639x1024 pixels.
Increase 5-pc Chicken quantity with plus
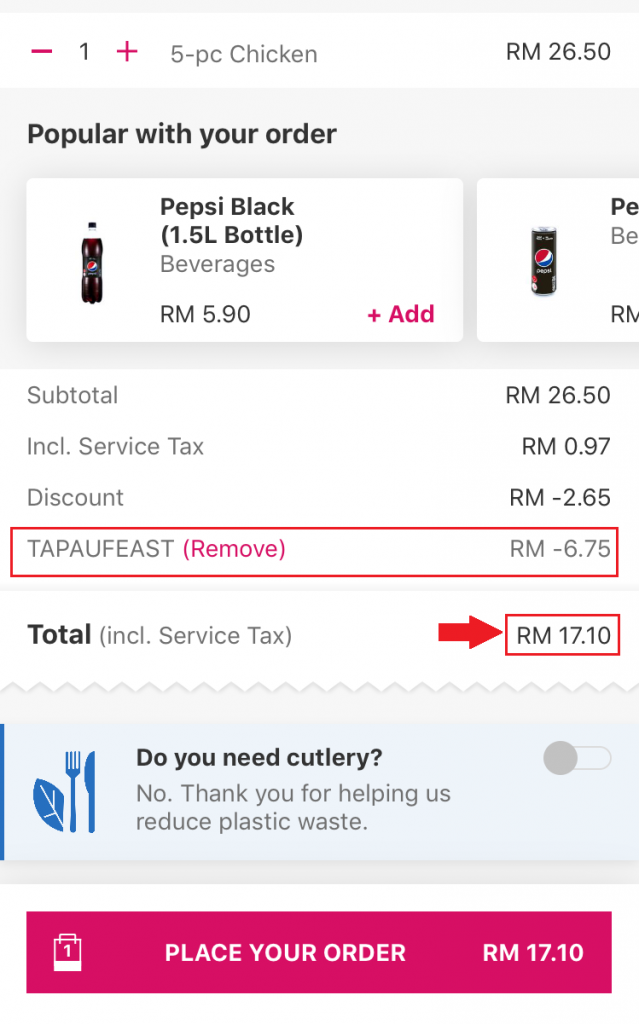(x=127, y=52)
